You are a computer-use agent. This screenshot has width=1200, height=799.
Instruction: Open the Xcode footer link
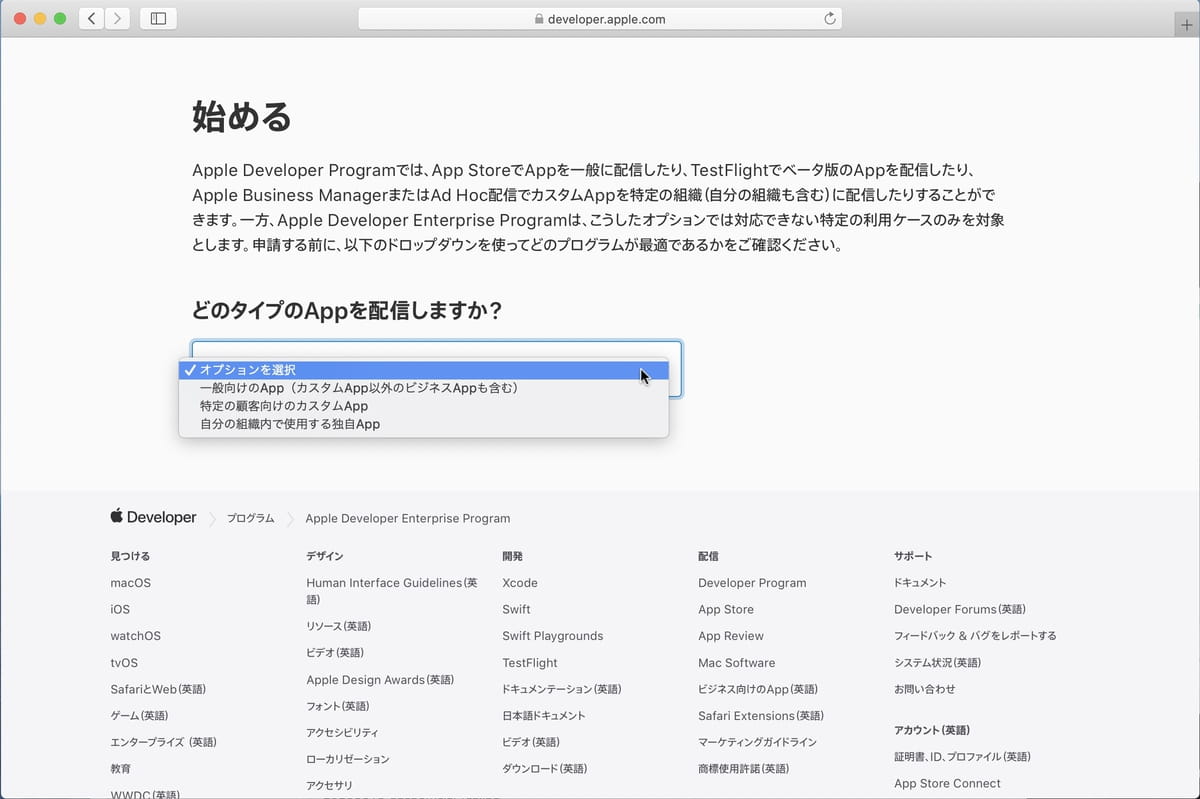click(x=520, y=583)
